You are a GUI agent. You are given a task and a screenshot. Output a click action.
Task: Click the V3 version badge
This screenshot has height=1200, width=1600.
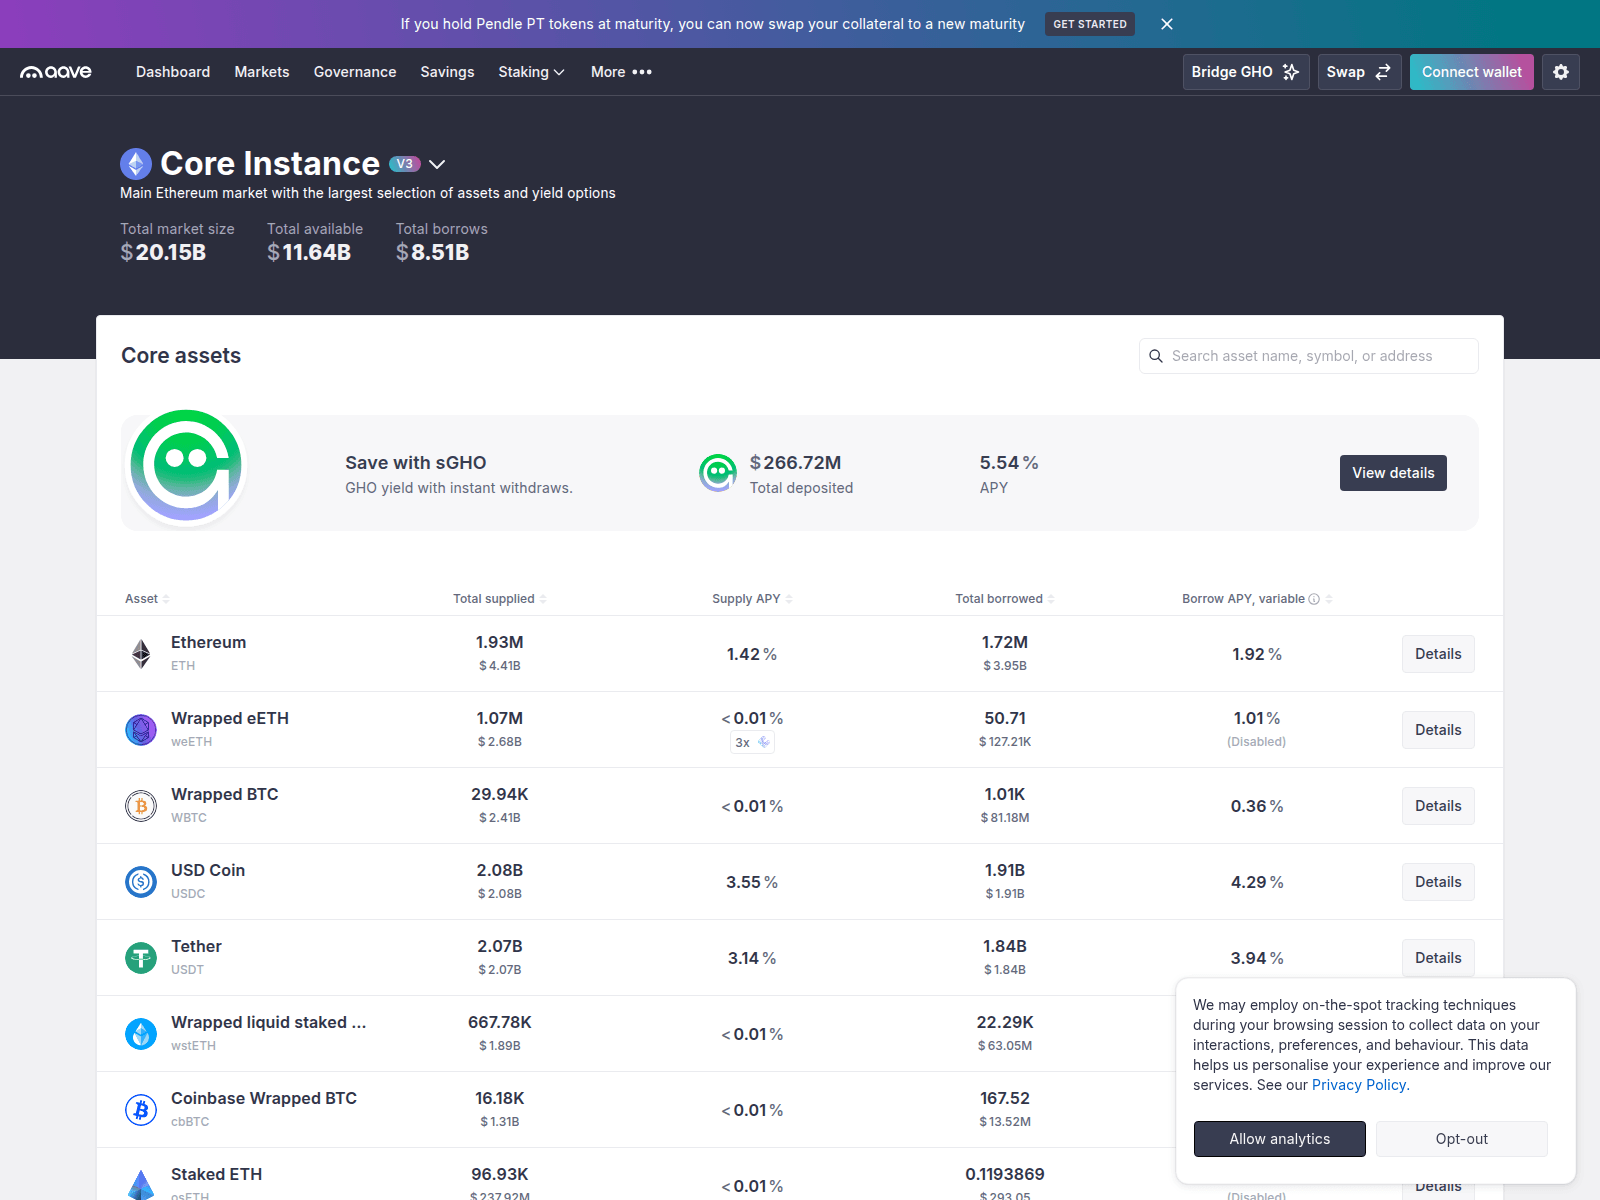click(405, 164)
